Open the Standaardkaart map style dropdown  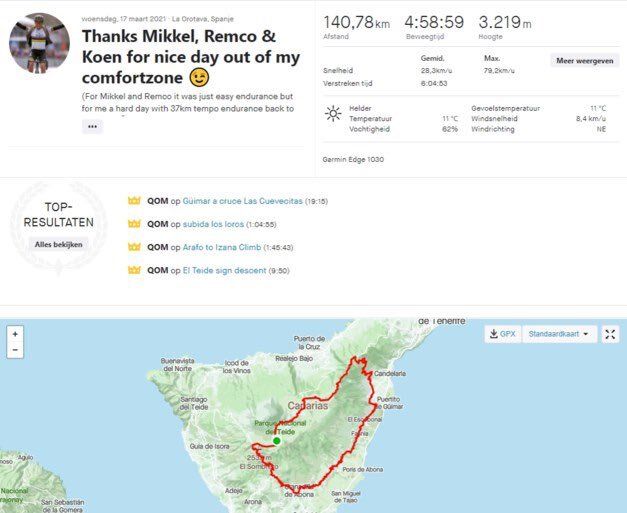pyautogui.click(x=559, y=334)
